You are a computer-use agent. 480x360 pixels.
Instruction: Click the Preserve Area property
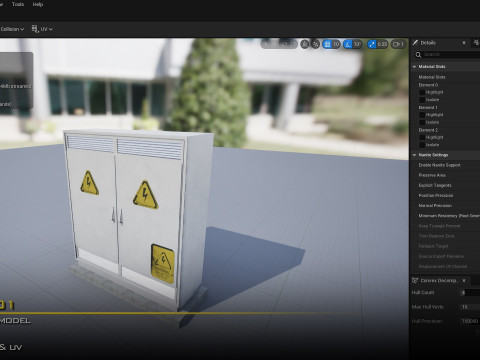click(x=432, y=175)
